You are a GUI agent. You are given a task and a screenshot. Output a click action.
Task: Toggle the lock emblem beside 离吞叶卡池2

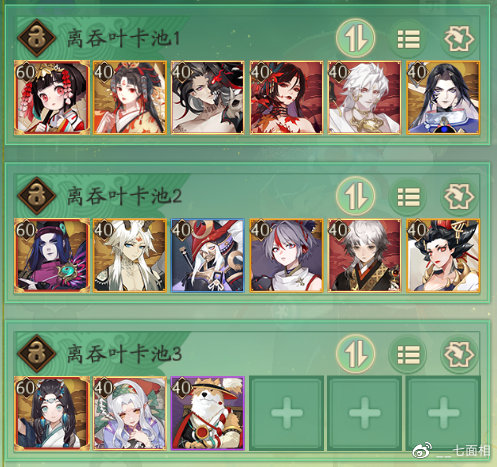pos(36,196)
